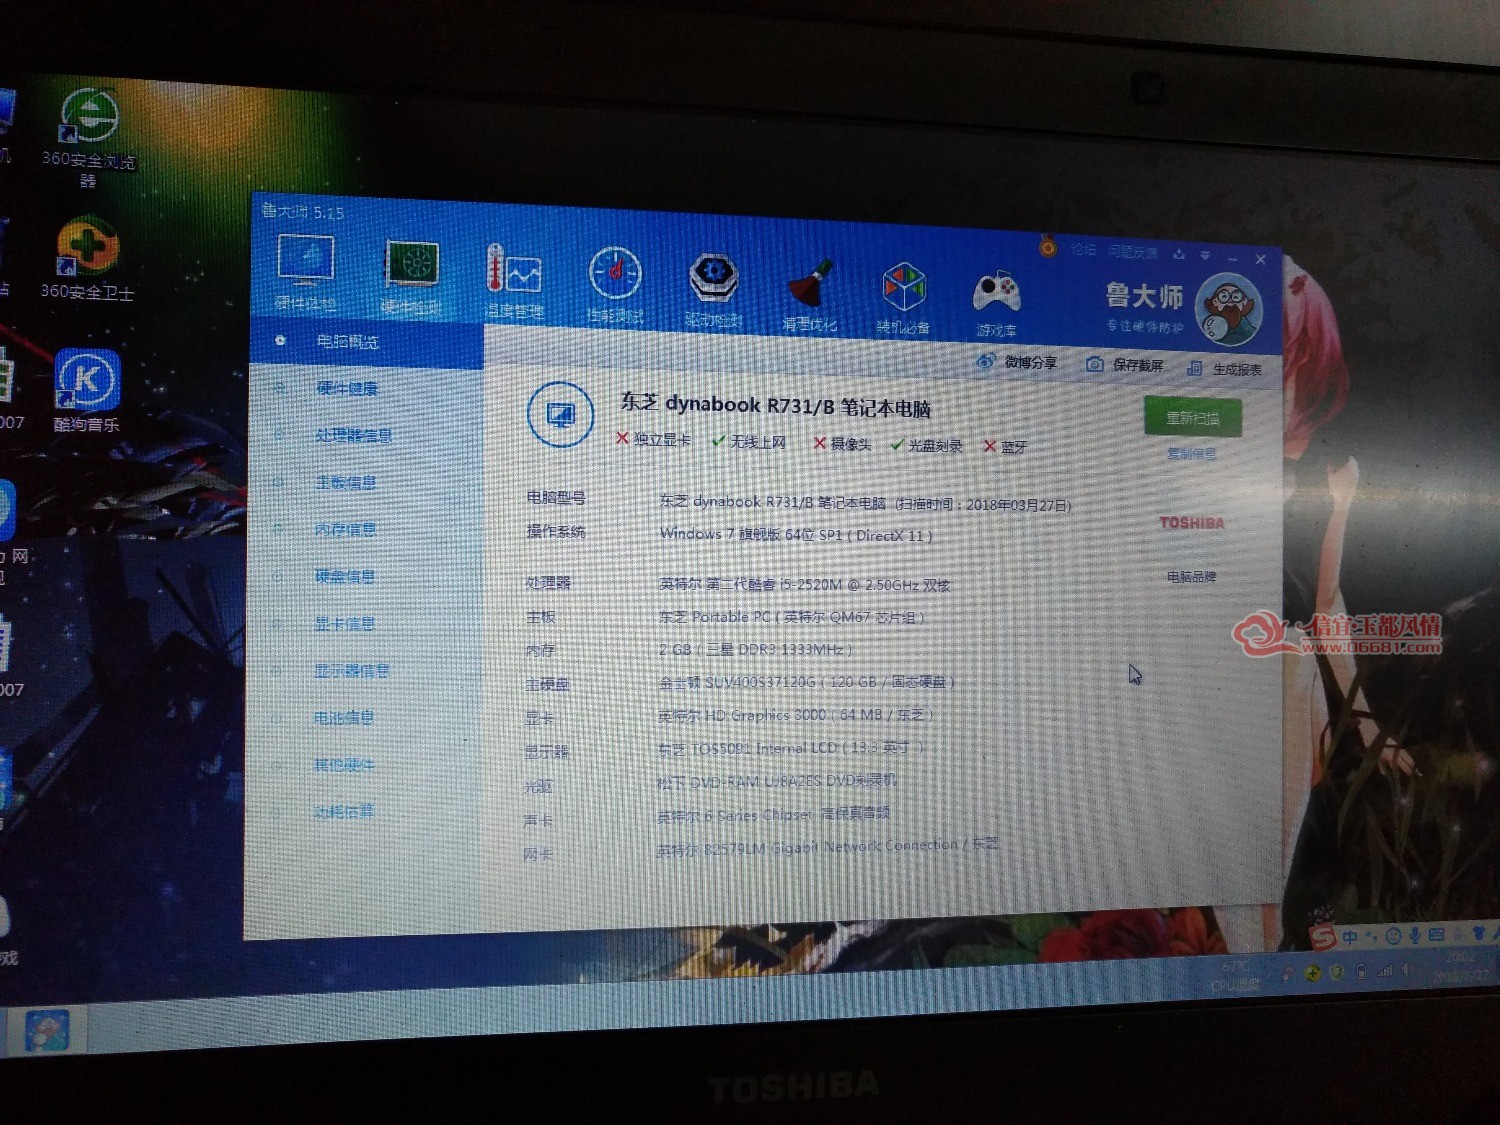The width and height of the screenshot is (1500, 1125).
Task: Click the 东芝 dynabook R731/B 笔记本电脑 heading
Action: click(x=776, y=405)
